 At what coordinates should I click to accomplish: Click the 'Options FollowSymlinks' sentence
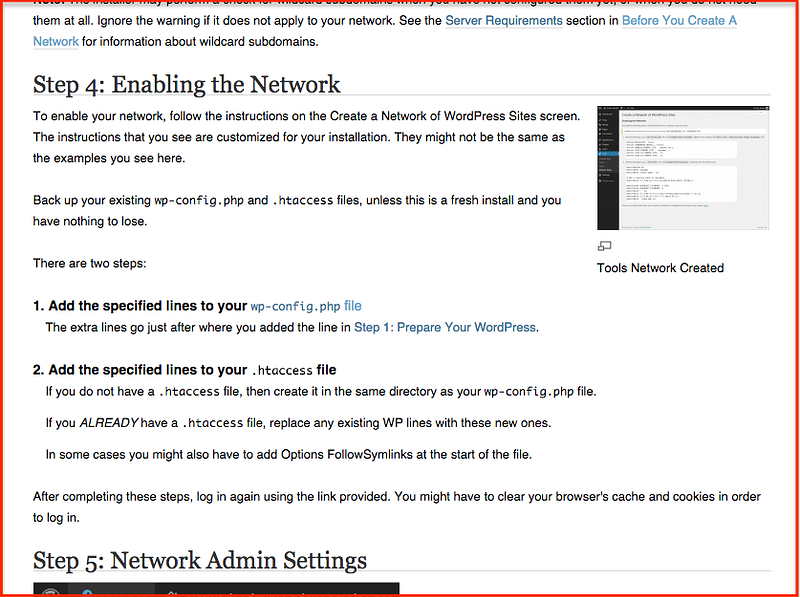coord(289,455)
